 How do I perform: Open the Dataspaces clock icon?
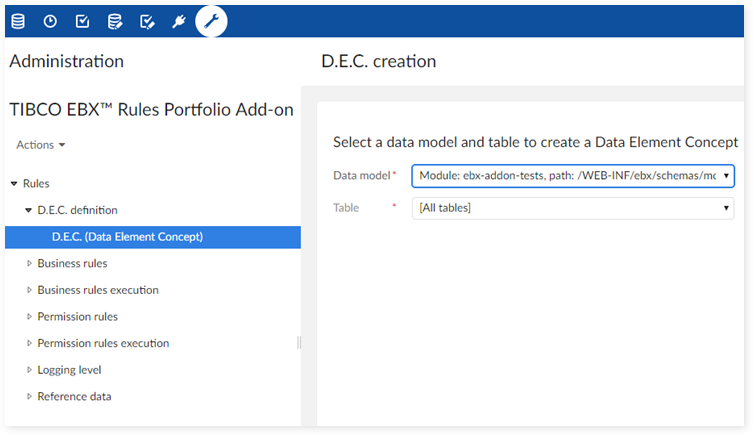click(50, 21)
